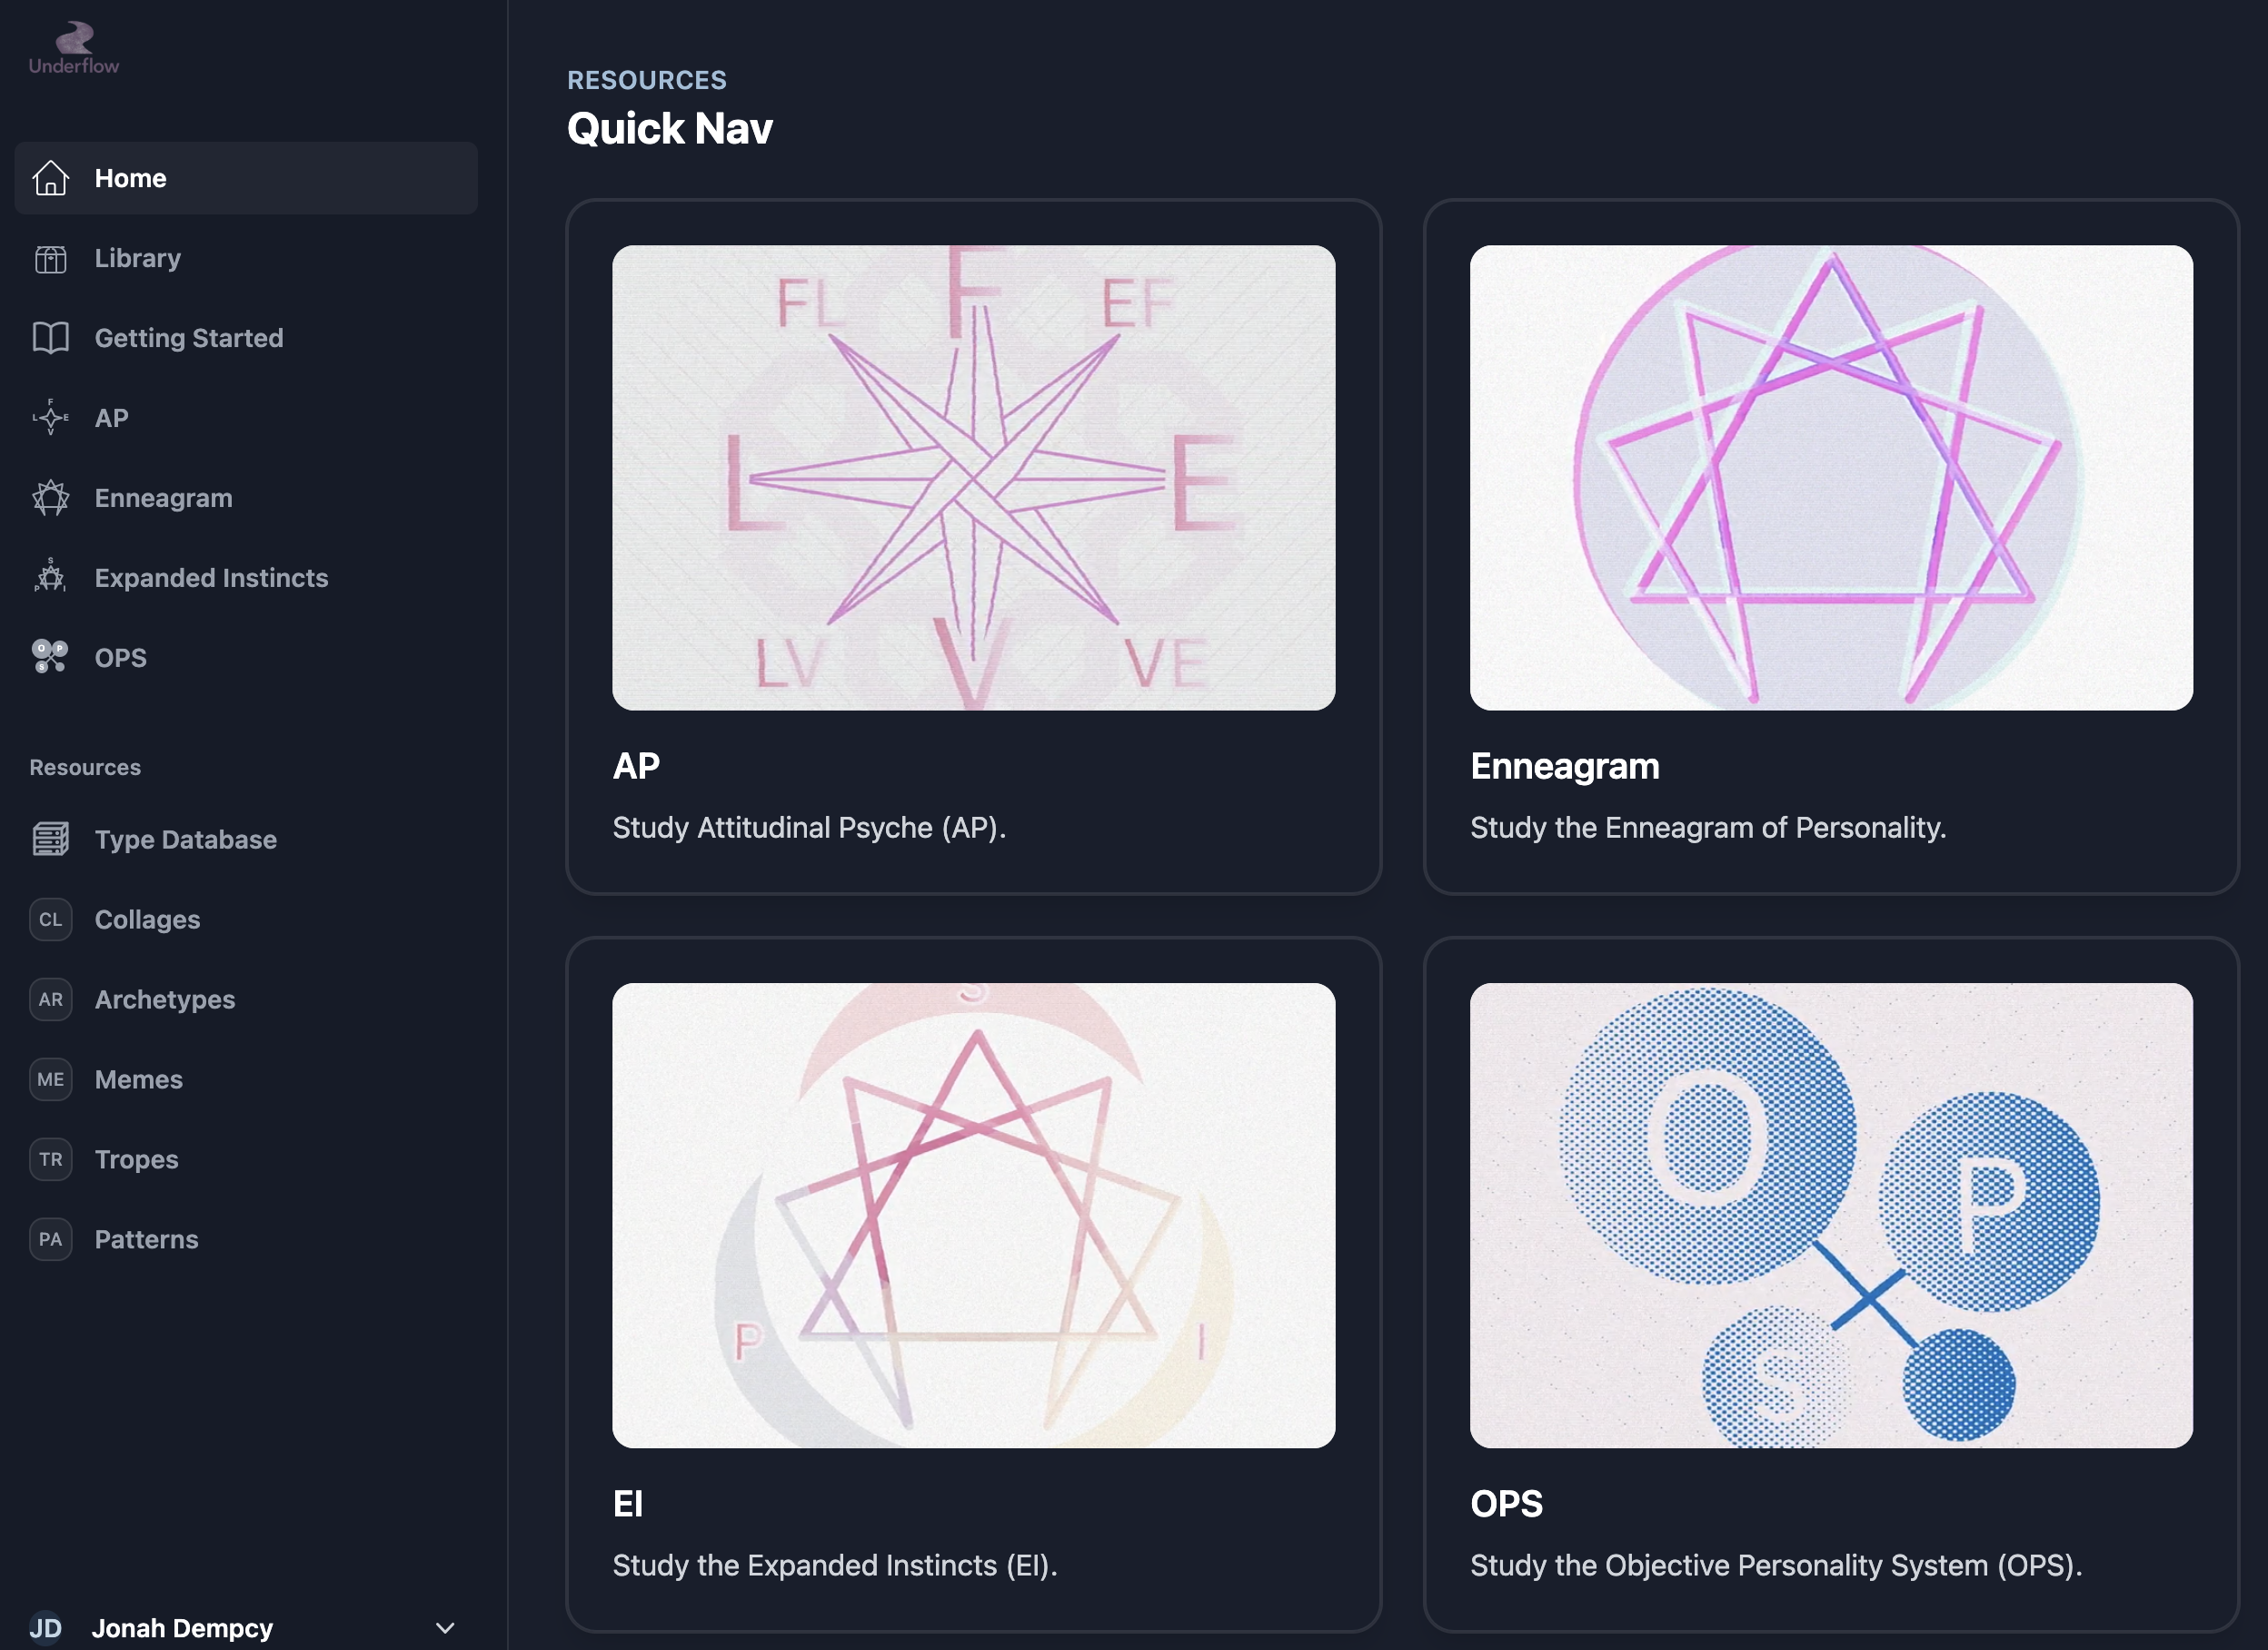Image resolution: width=2268 pixels, height=1650 pixels.
Task: Click the Enneagram star icon in sidebar
Action: [50, 498]
